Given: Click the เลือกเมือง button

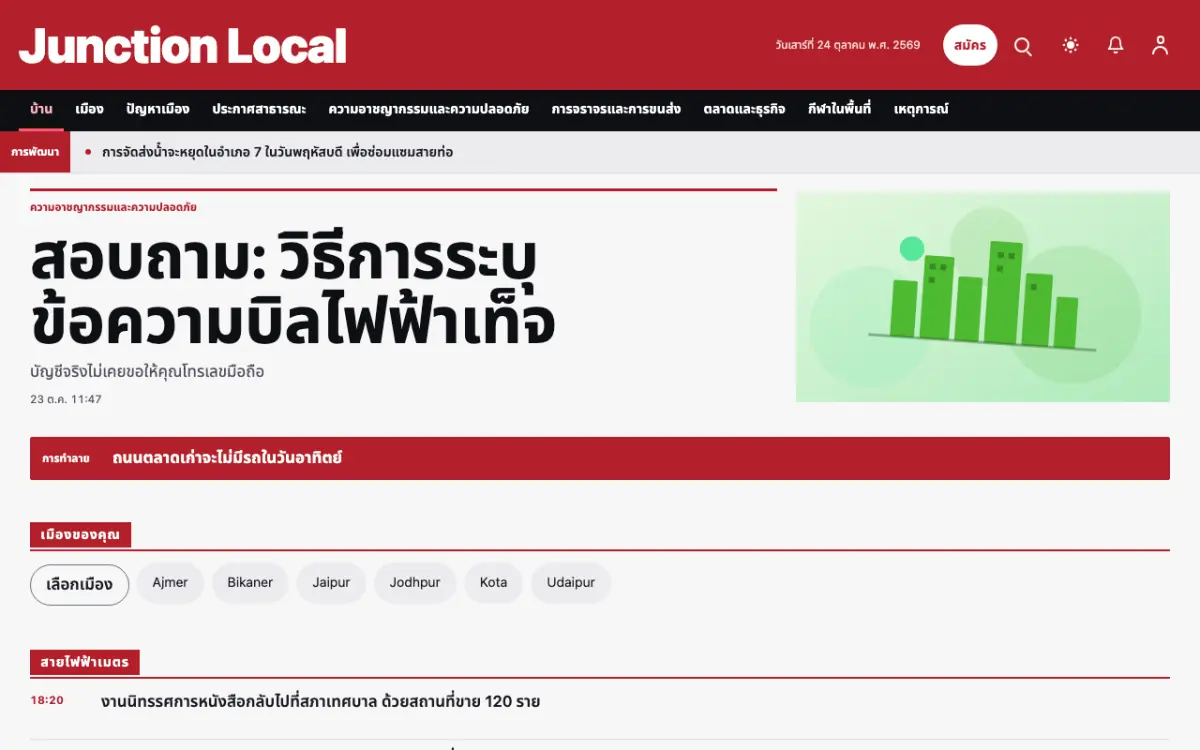Looking at the screenshot, I should click(80, 584).
